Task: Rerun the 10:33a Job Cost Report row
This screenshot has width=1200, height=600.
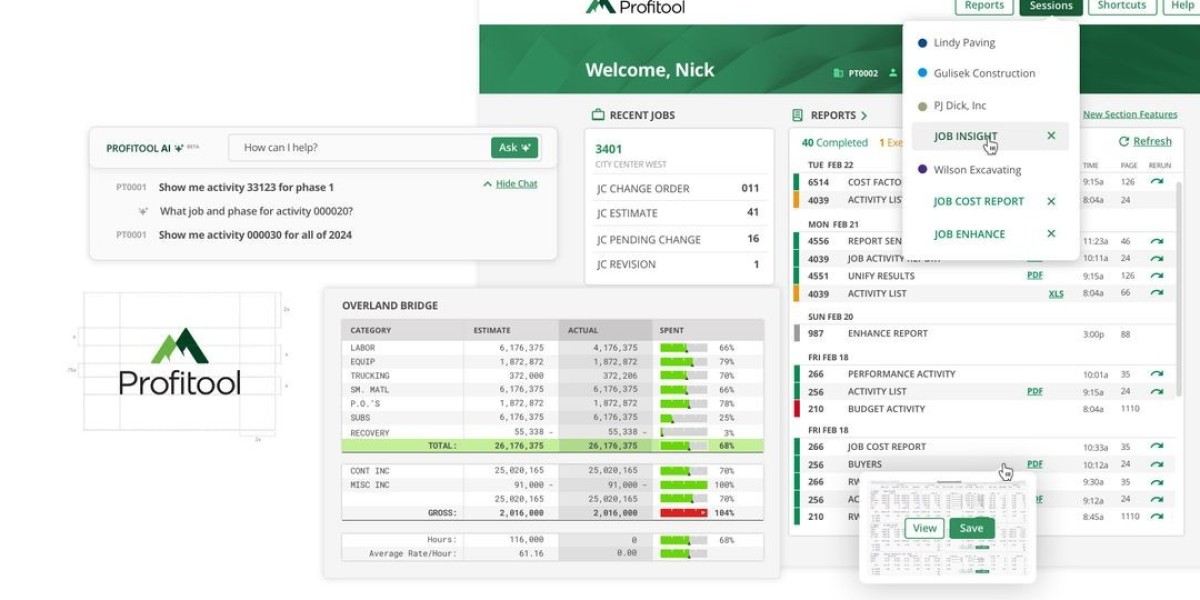Action: (x=1157, y=447)
